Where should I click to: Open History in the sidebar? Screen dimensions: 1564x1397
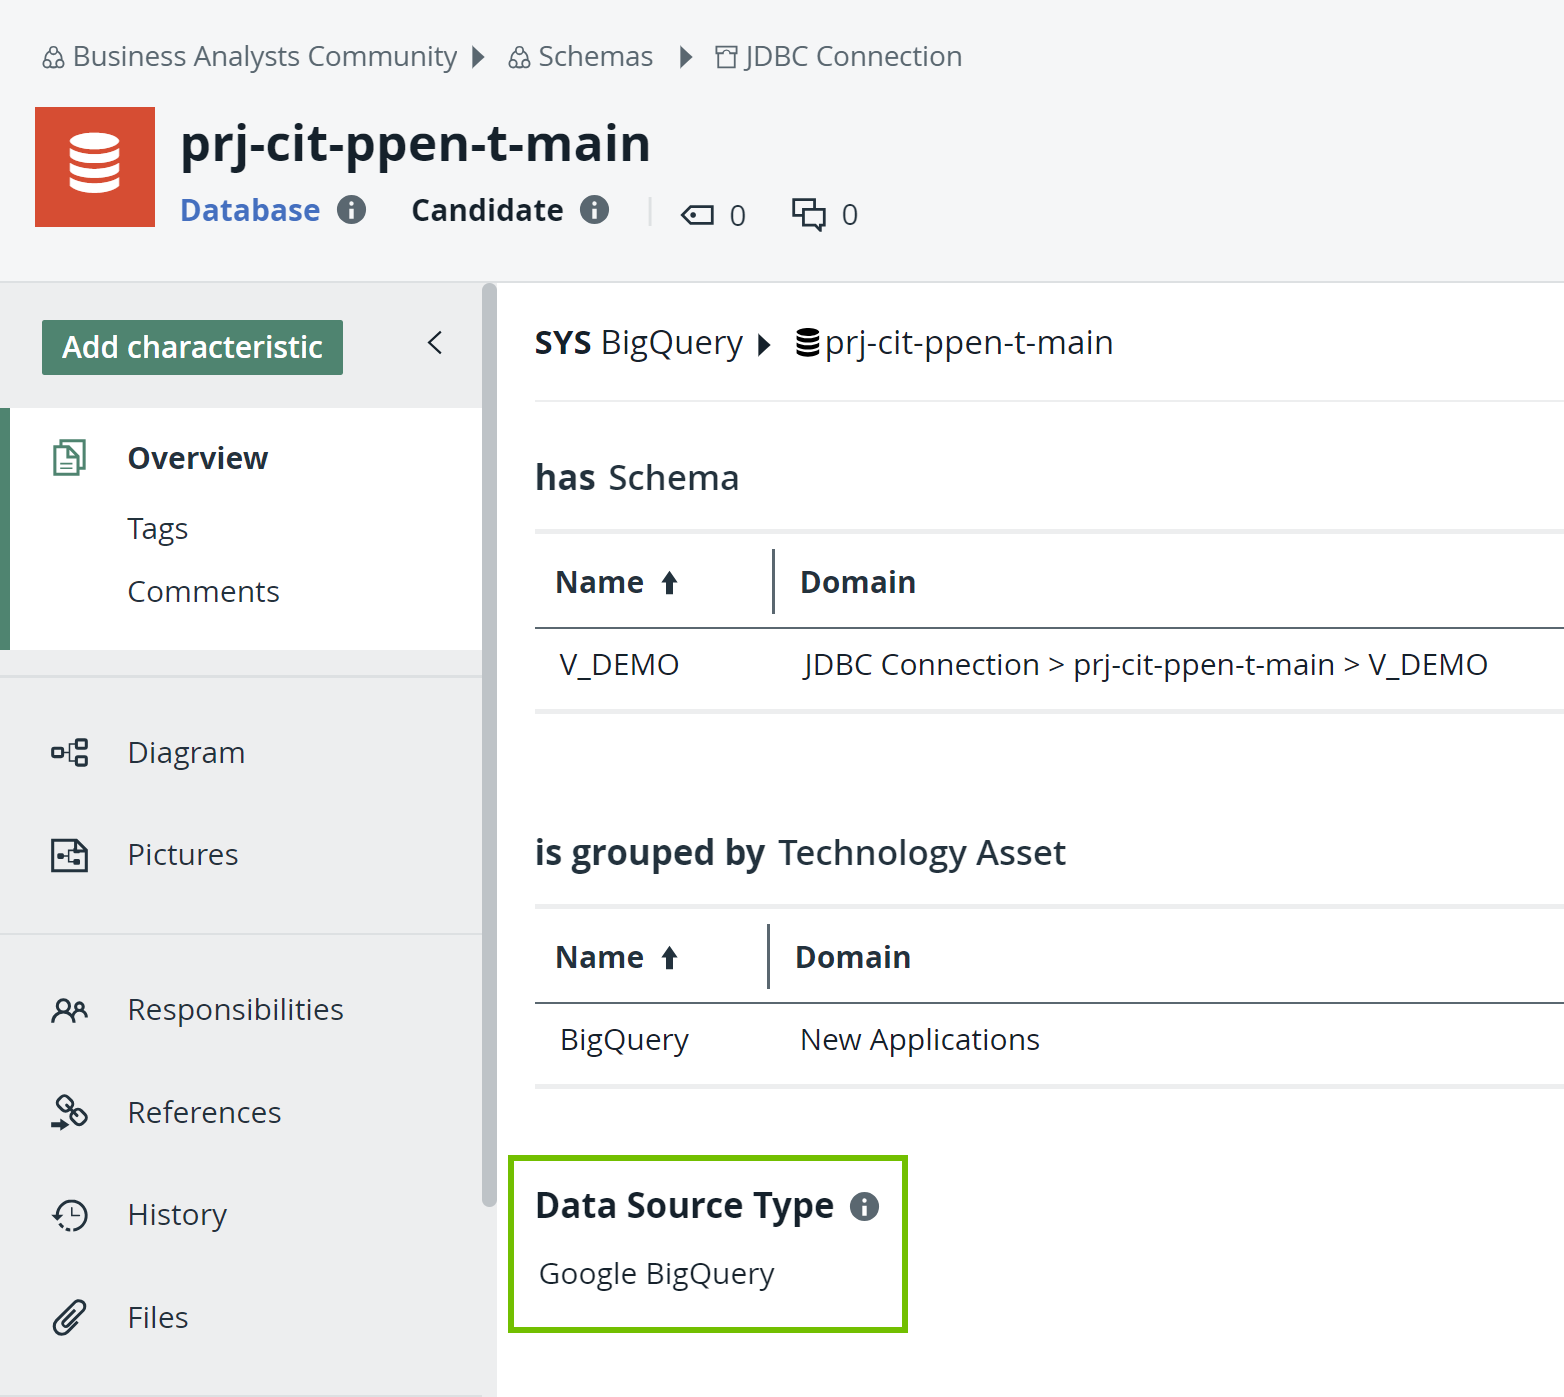tap(177, 1215)
